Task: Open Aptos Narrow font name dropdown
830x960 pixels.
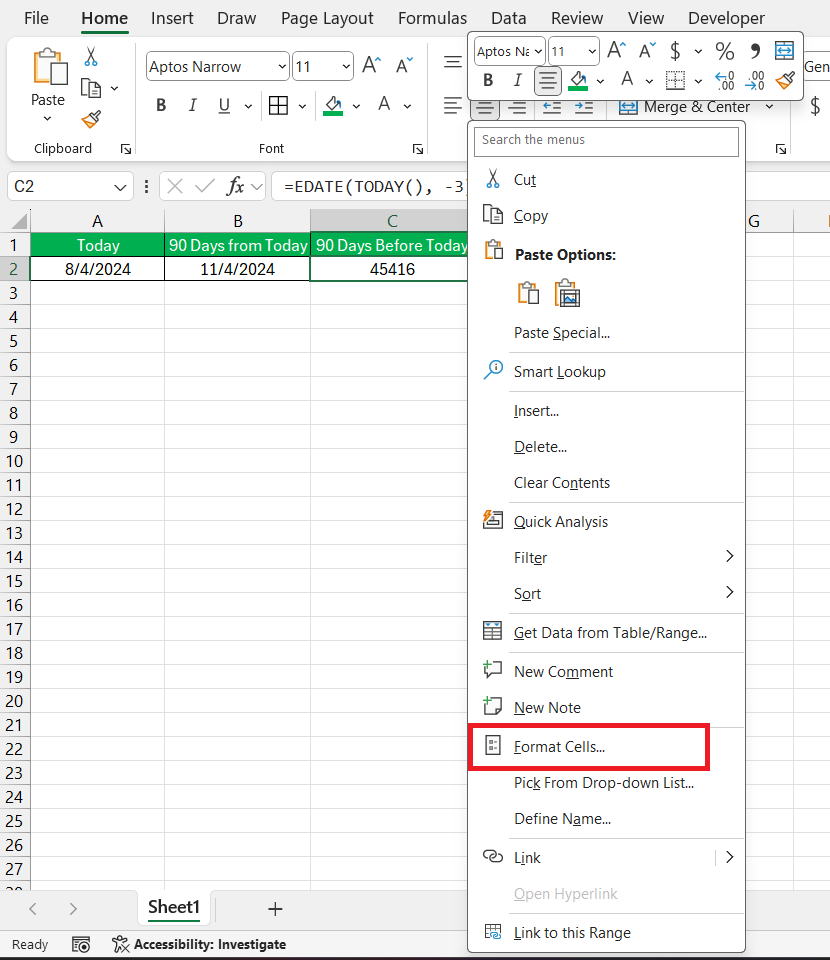Action: click(282, 66)
